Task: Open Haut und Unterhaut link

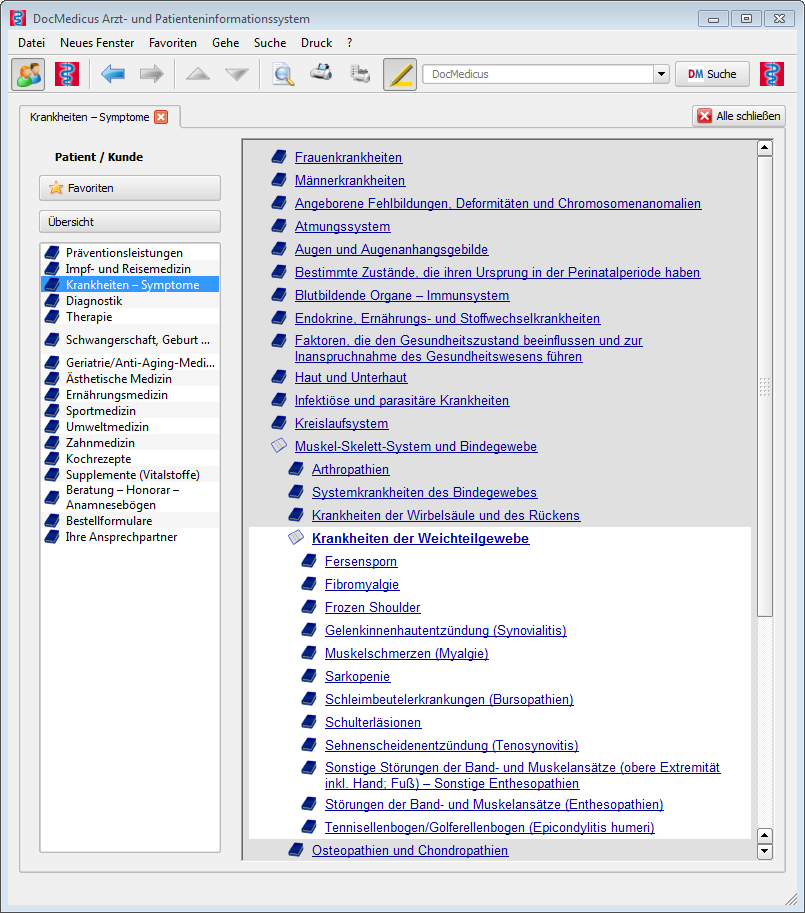Action: 351,377
